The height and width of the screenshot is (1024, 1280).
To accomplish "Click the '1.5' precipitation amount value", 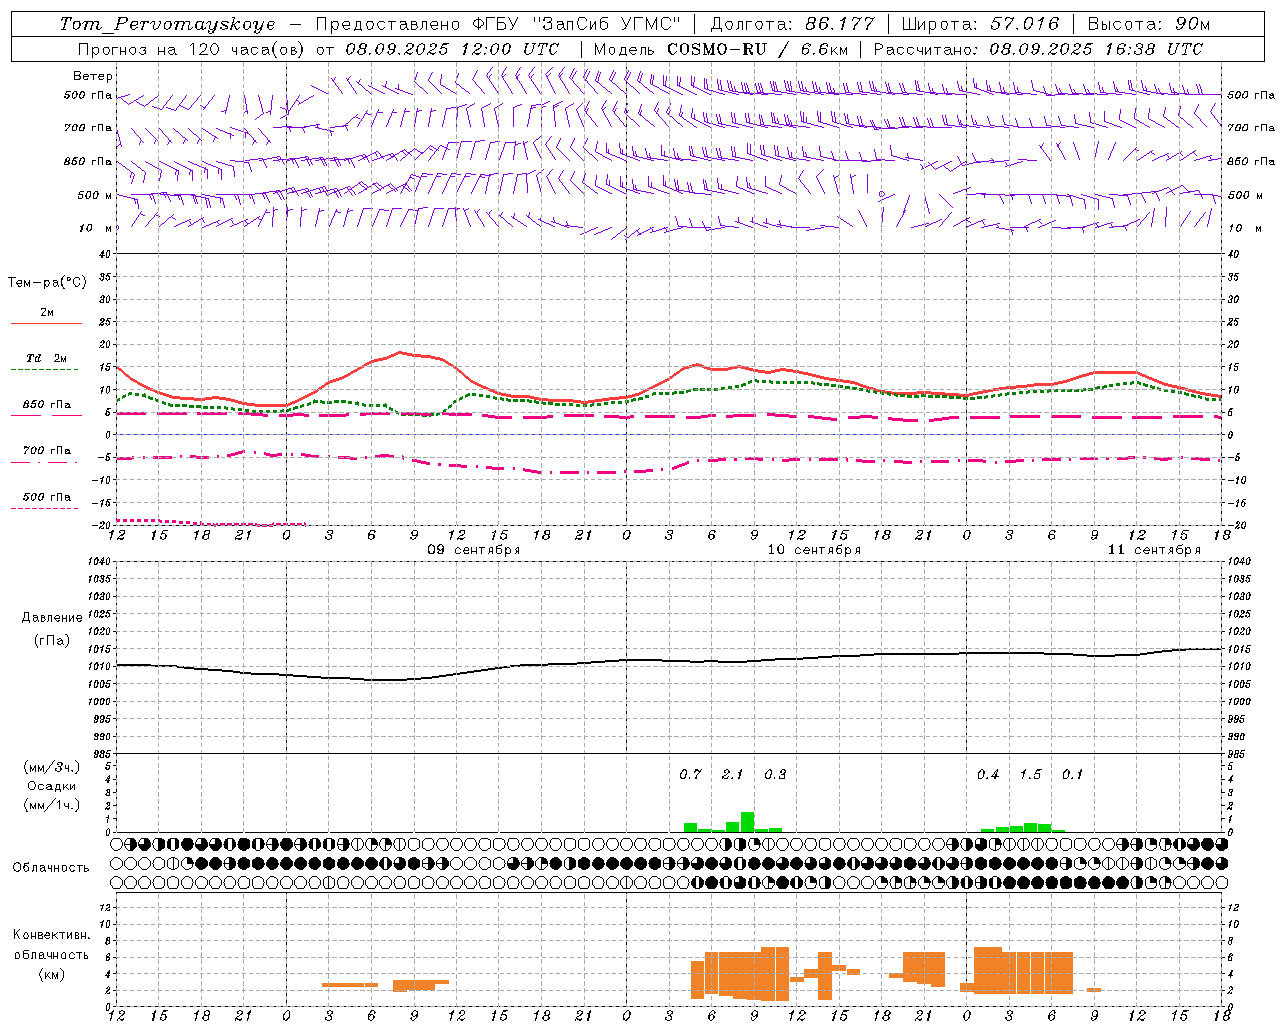I will [1030, 774].
